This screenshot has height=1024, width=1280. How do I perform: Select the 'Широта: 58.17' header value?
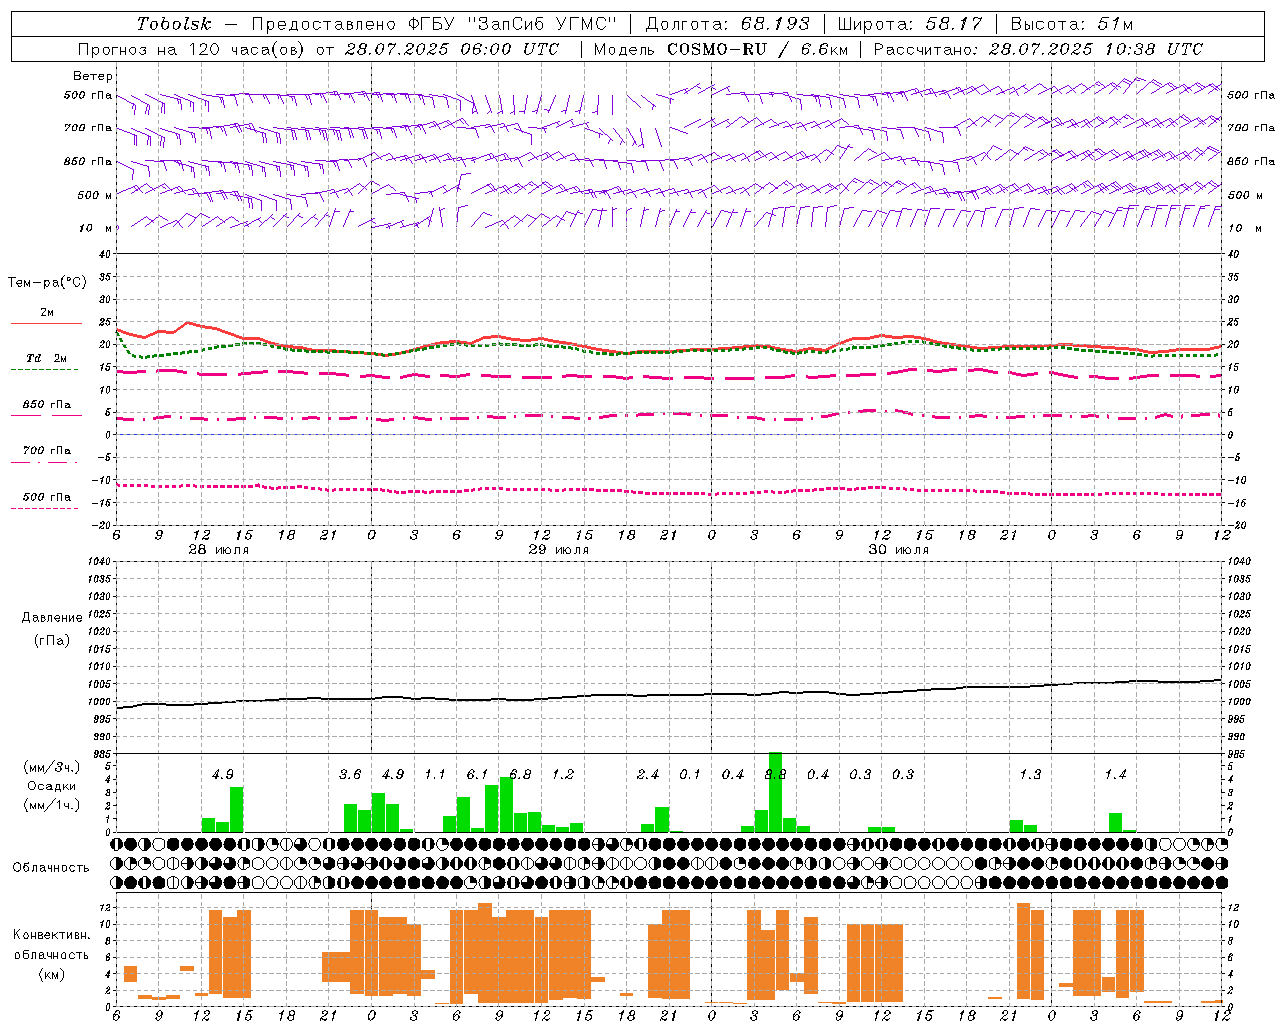[910, 24]
